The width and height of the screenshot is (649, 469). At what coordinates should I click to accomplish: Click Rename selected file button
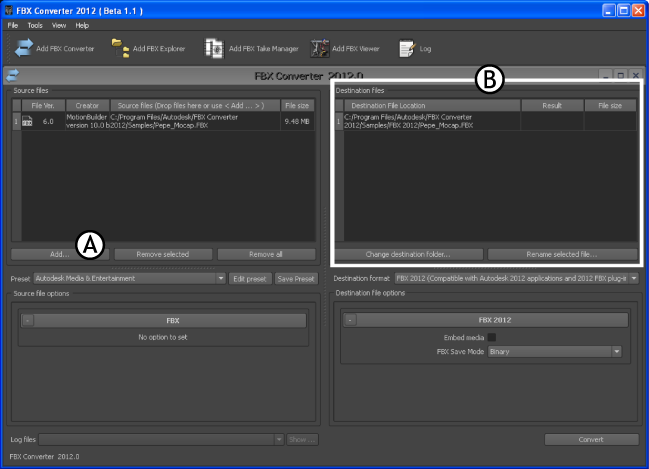point(562,254)
